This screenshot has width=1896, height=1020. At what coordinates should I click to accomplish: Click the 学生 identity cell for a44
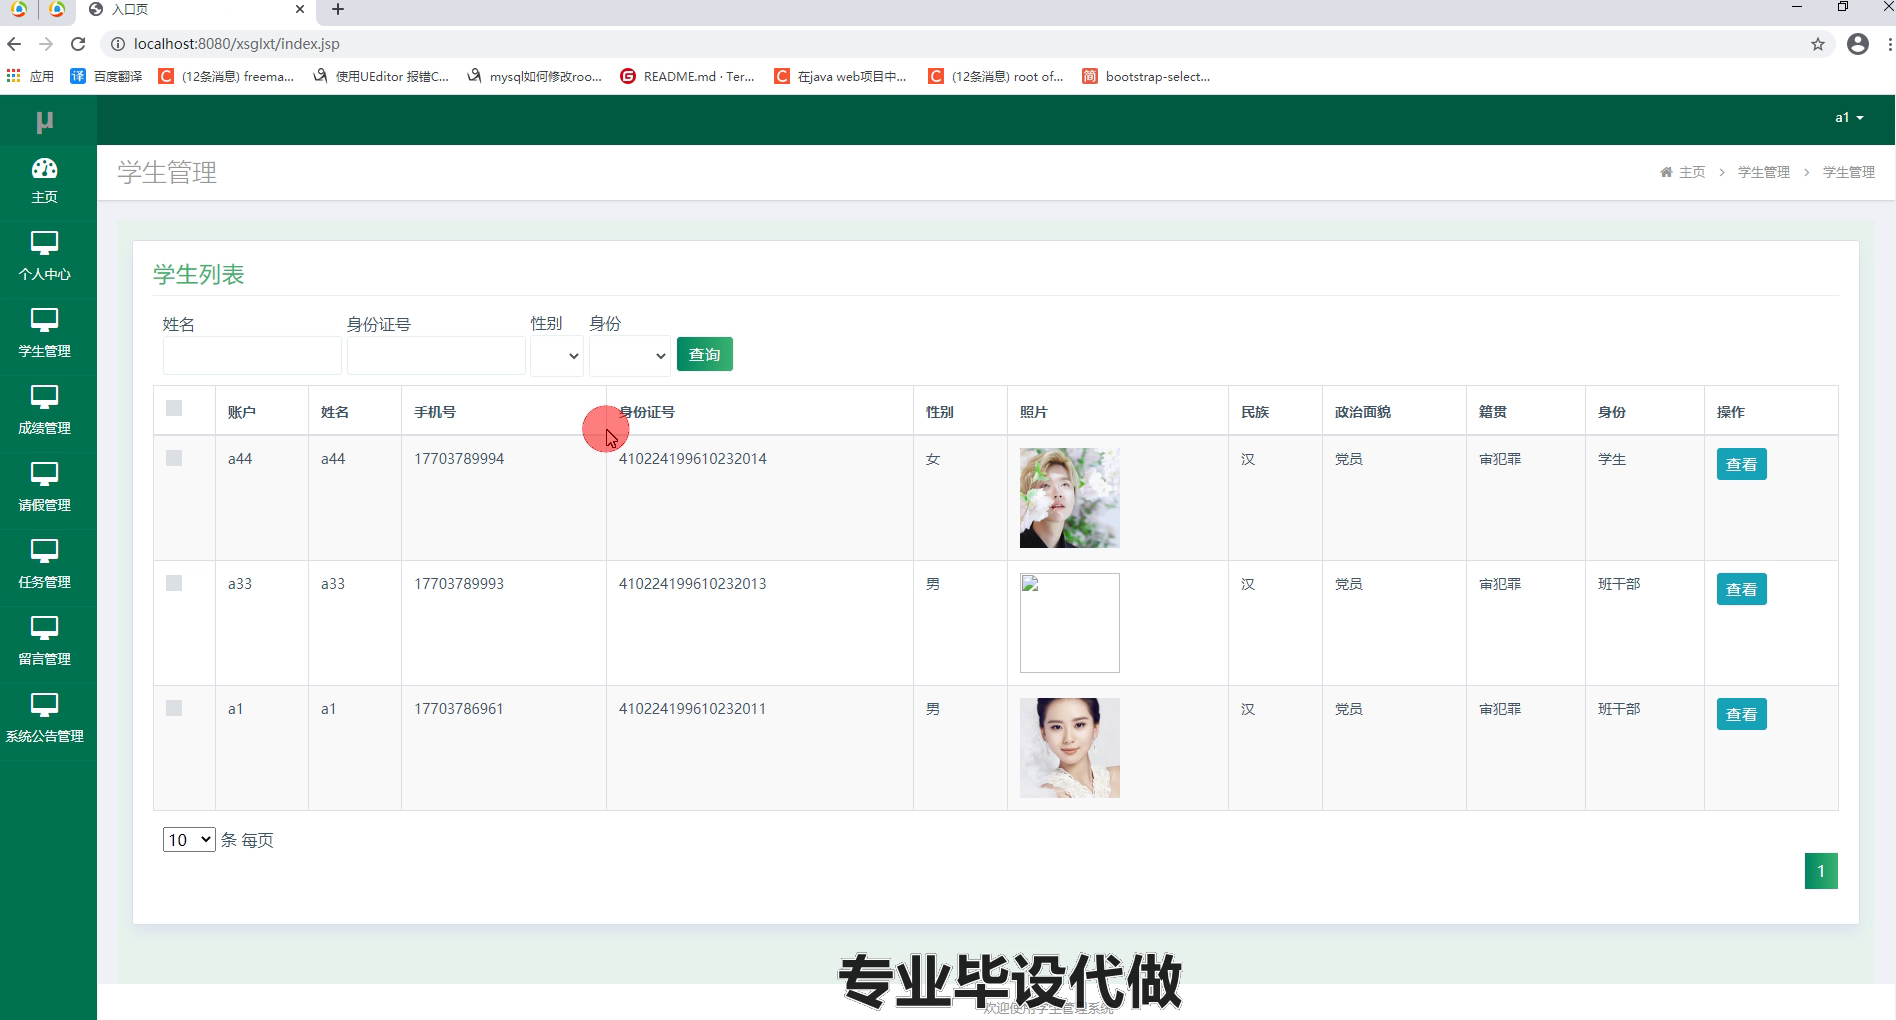(x=1612, y=459)
